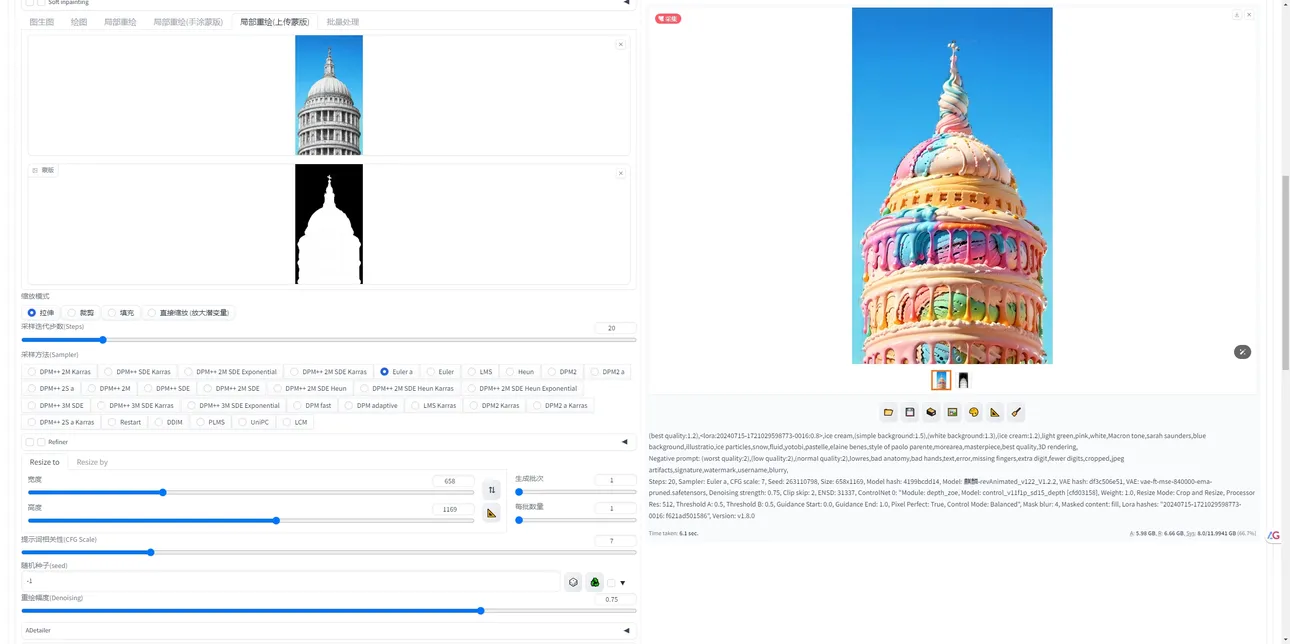Click the 'Time taken: 6.1 sec.' text

pos(673,533)
